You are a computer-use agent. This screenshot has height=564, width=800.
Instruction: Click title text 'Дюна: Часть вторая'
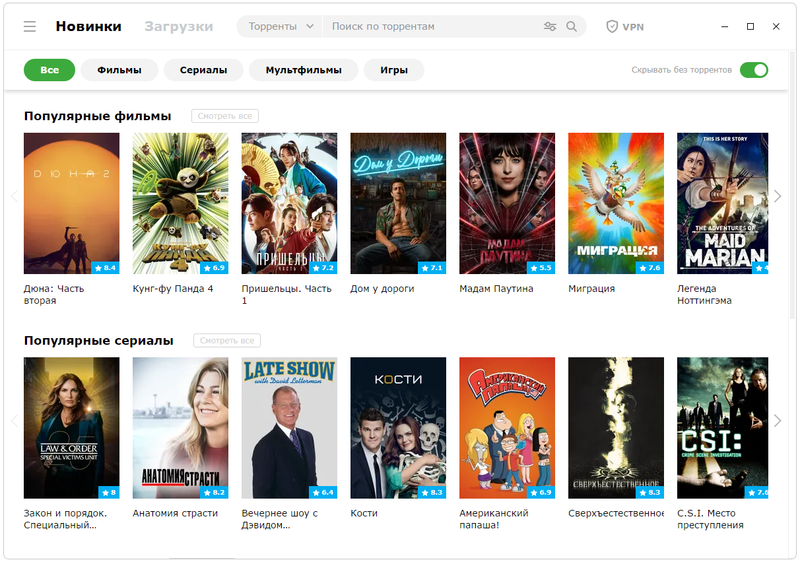click(x=54, y=295)
